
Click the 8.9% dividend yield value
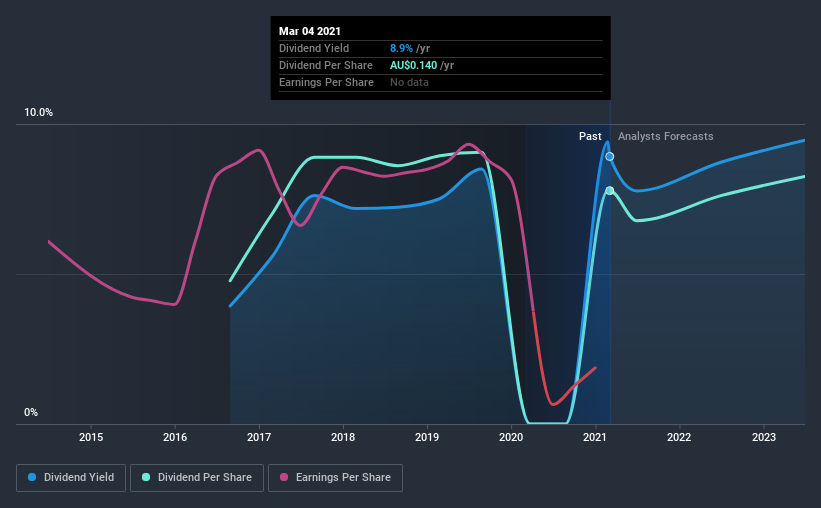click(401, 48)
